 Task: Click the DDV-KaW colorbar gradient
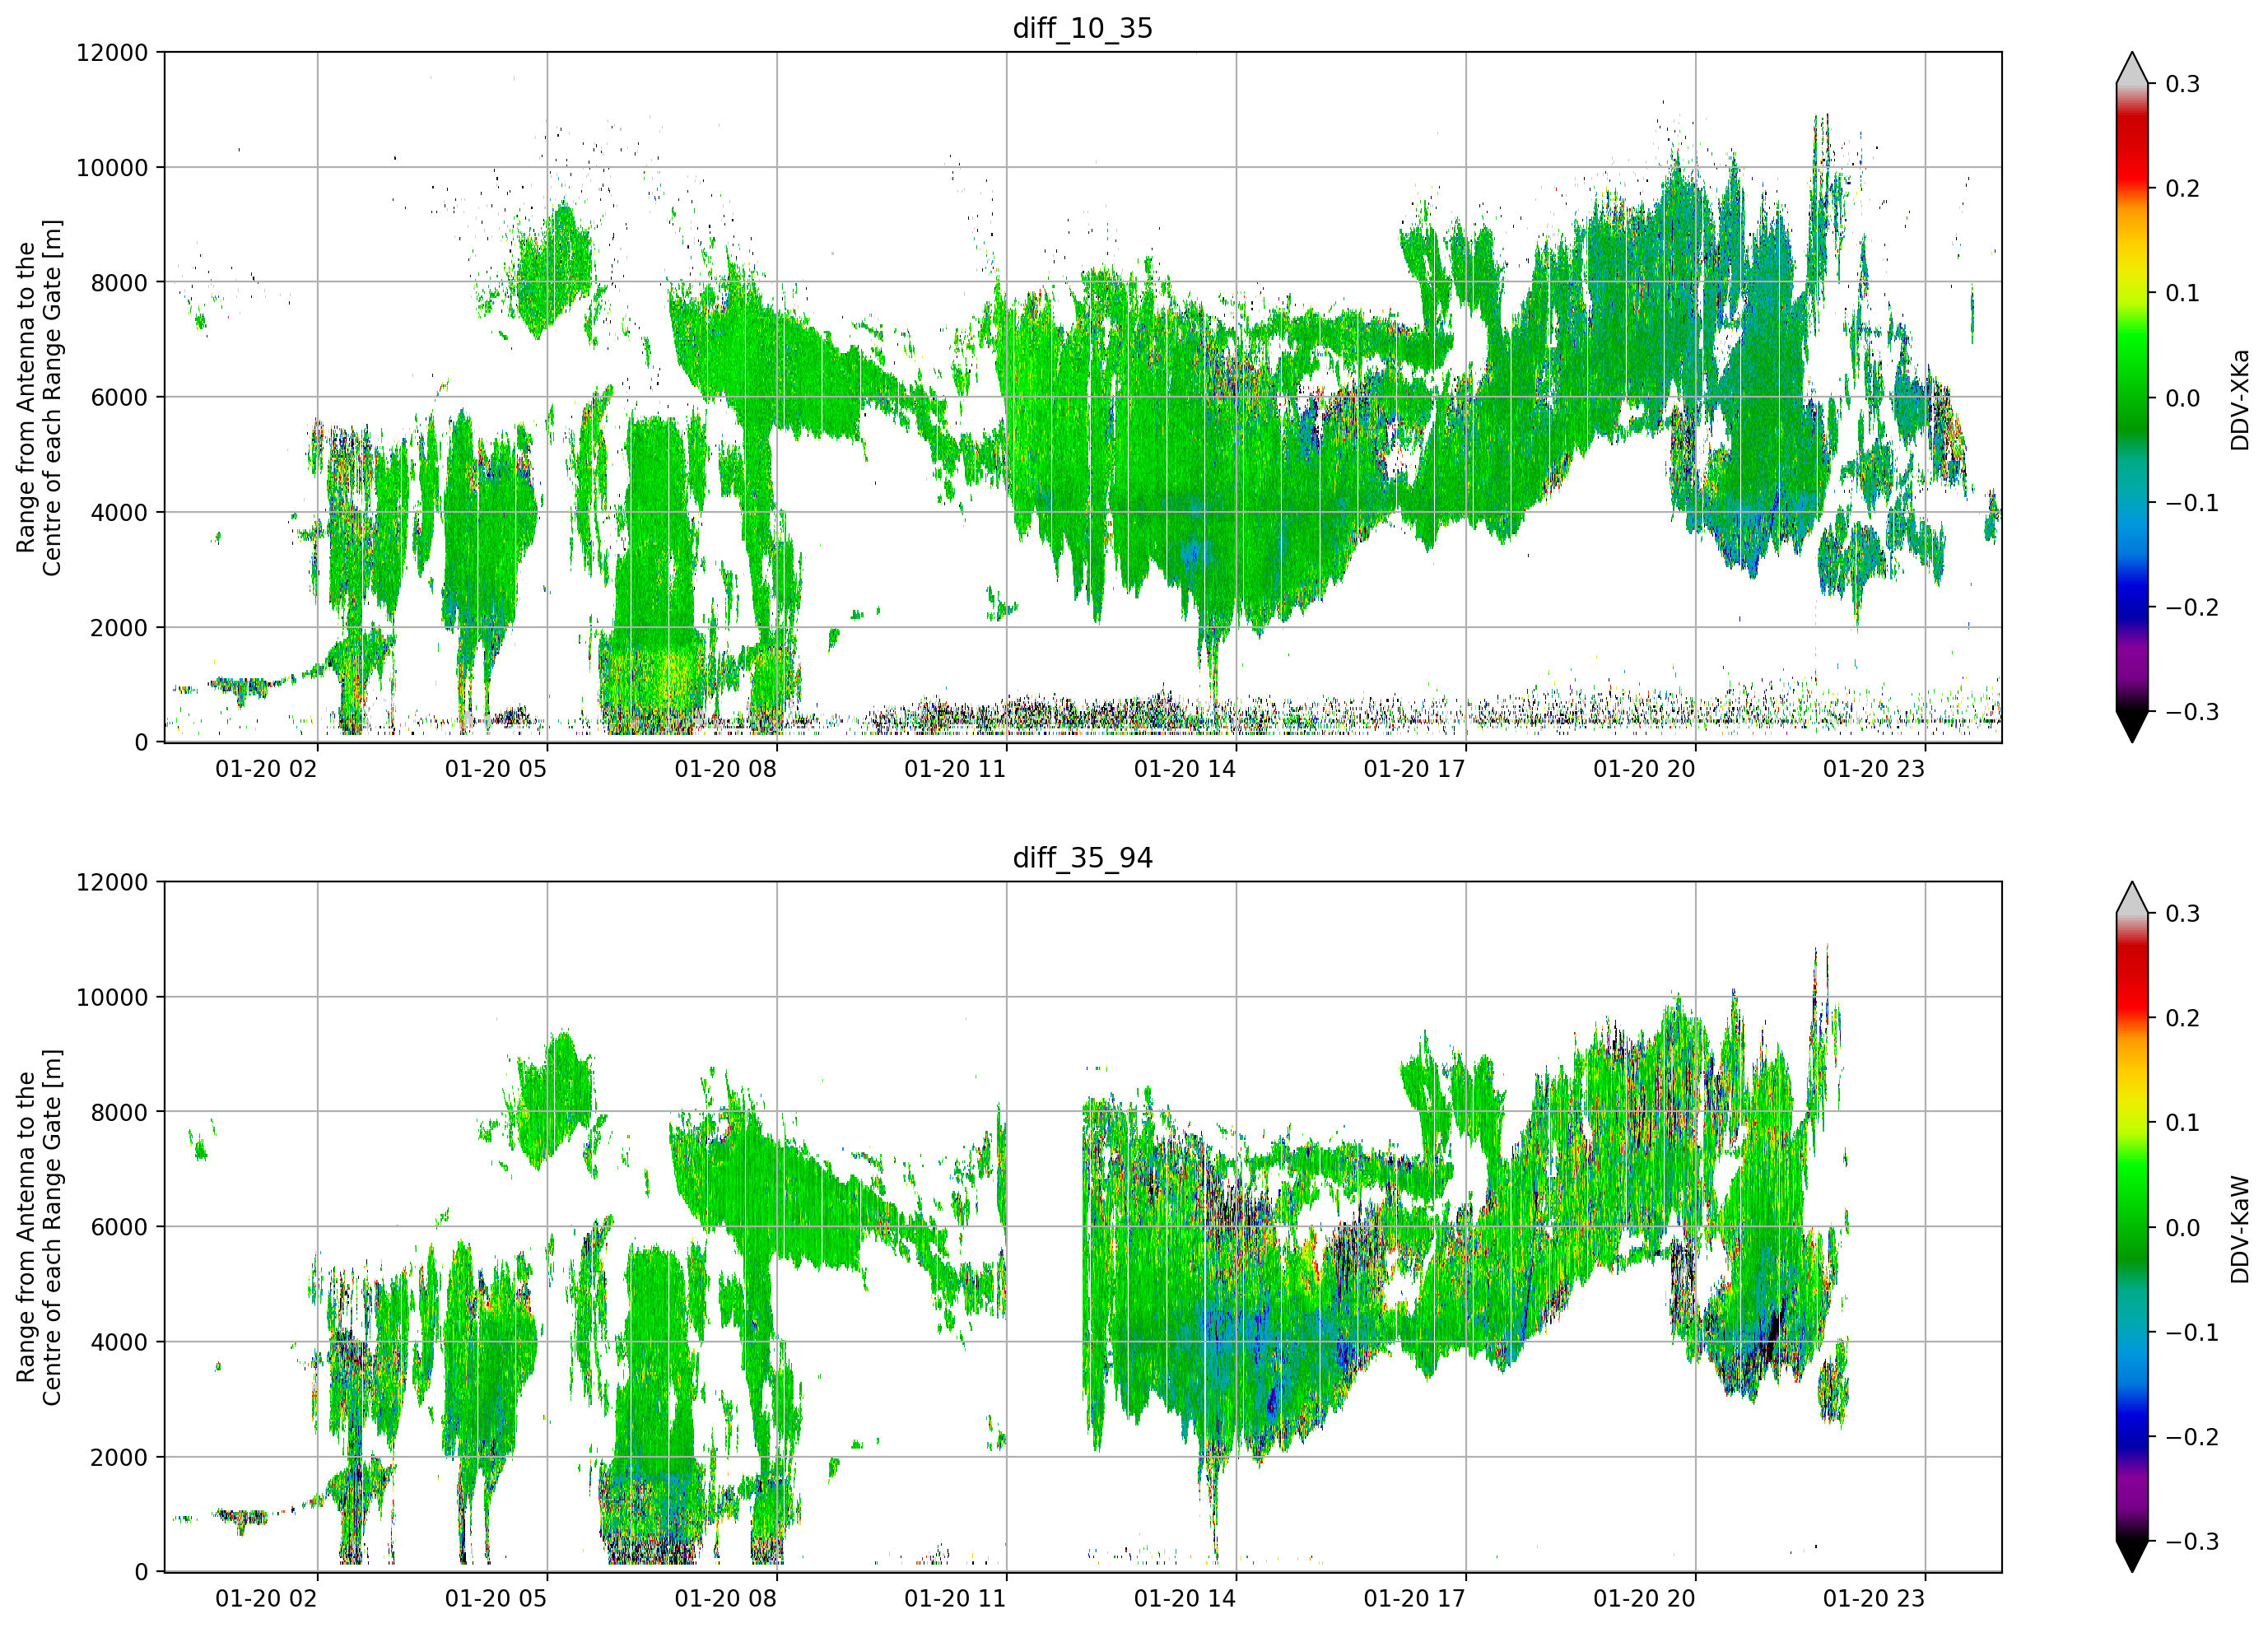(x=2132, y=1227)
